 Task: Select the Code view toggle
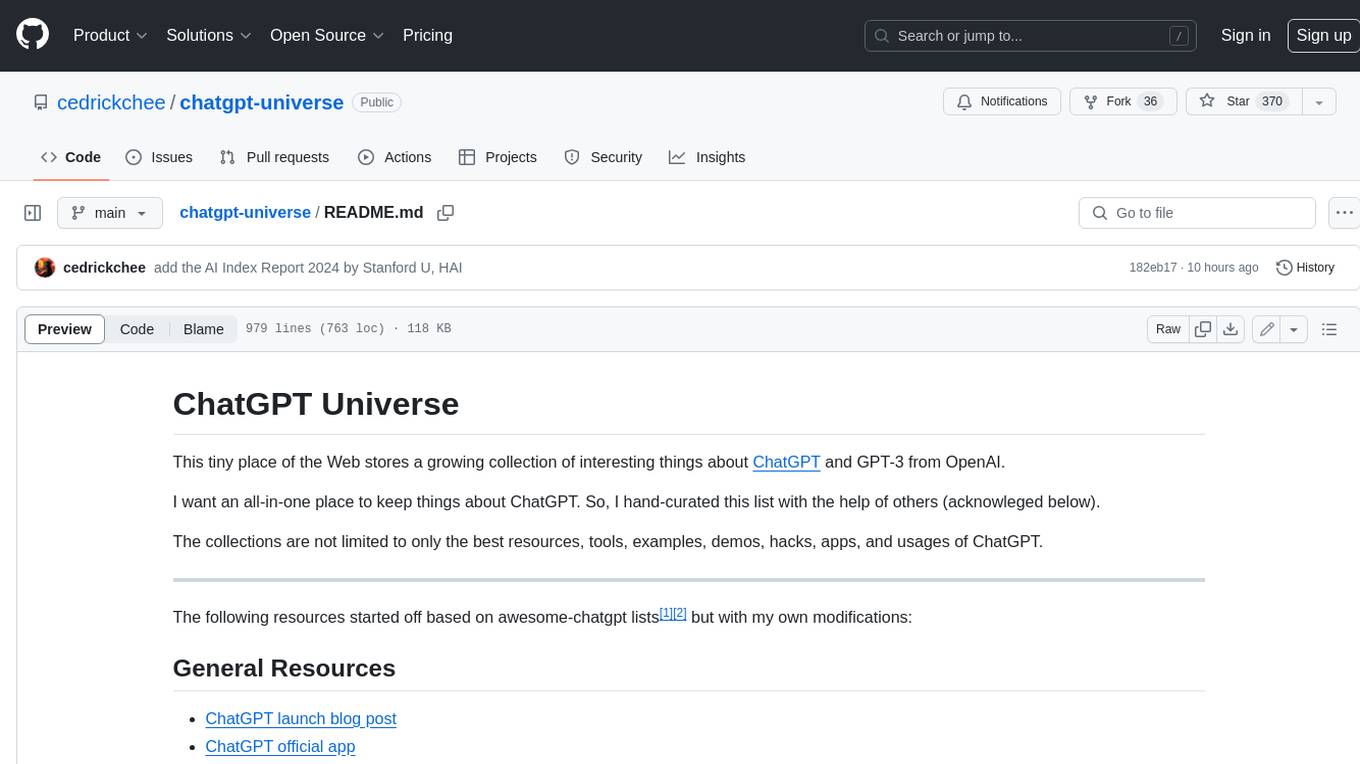click(137, 329)
